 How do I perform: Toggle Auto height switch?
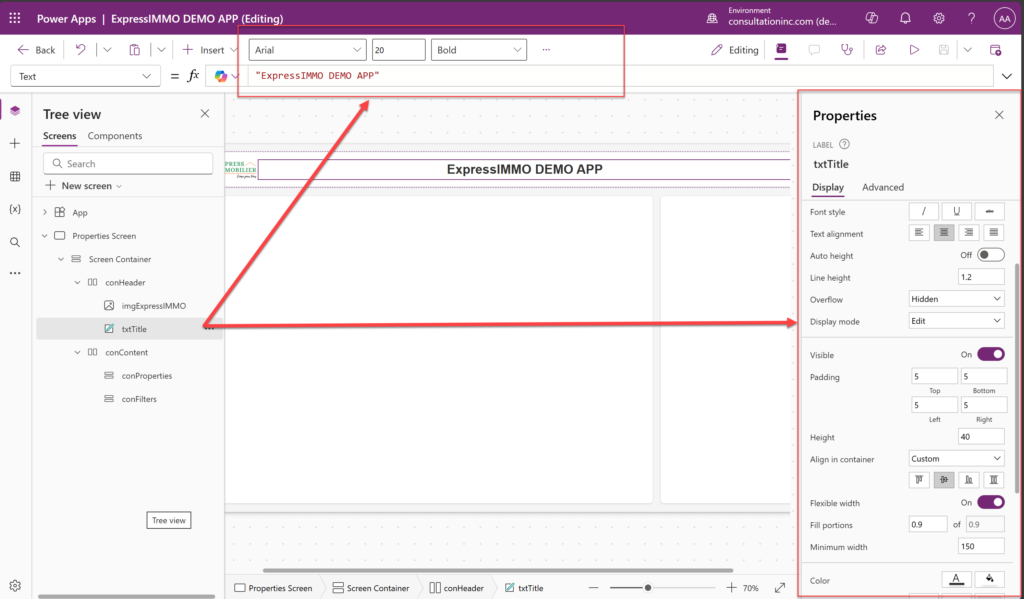click(991, 255)
